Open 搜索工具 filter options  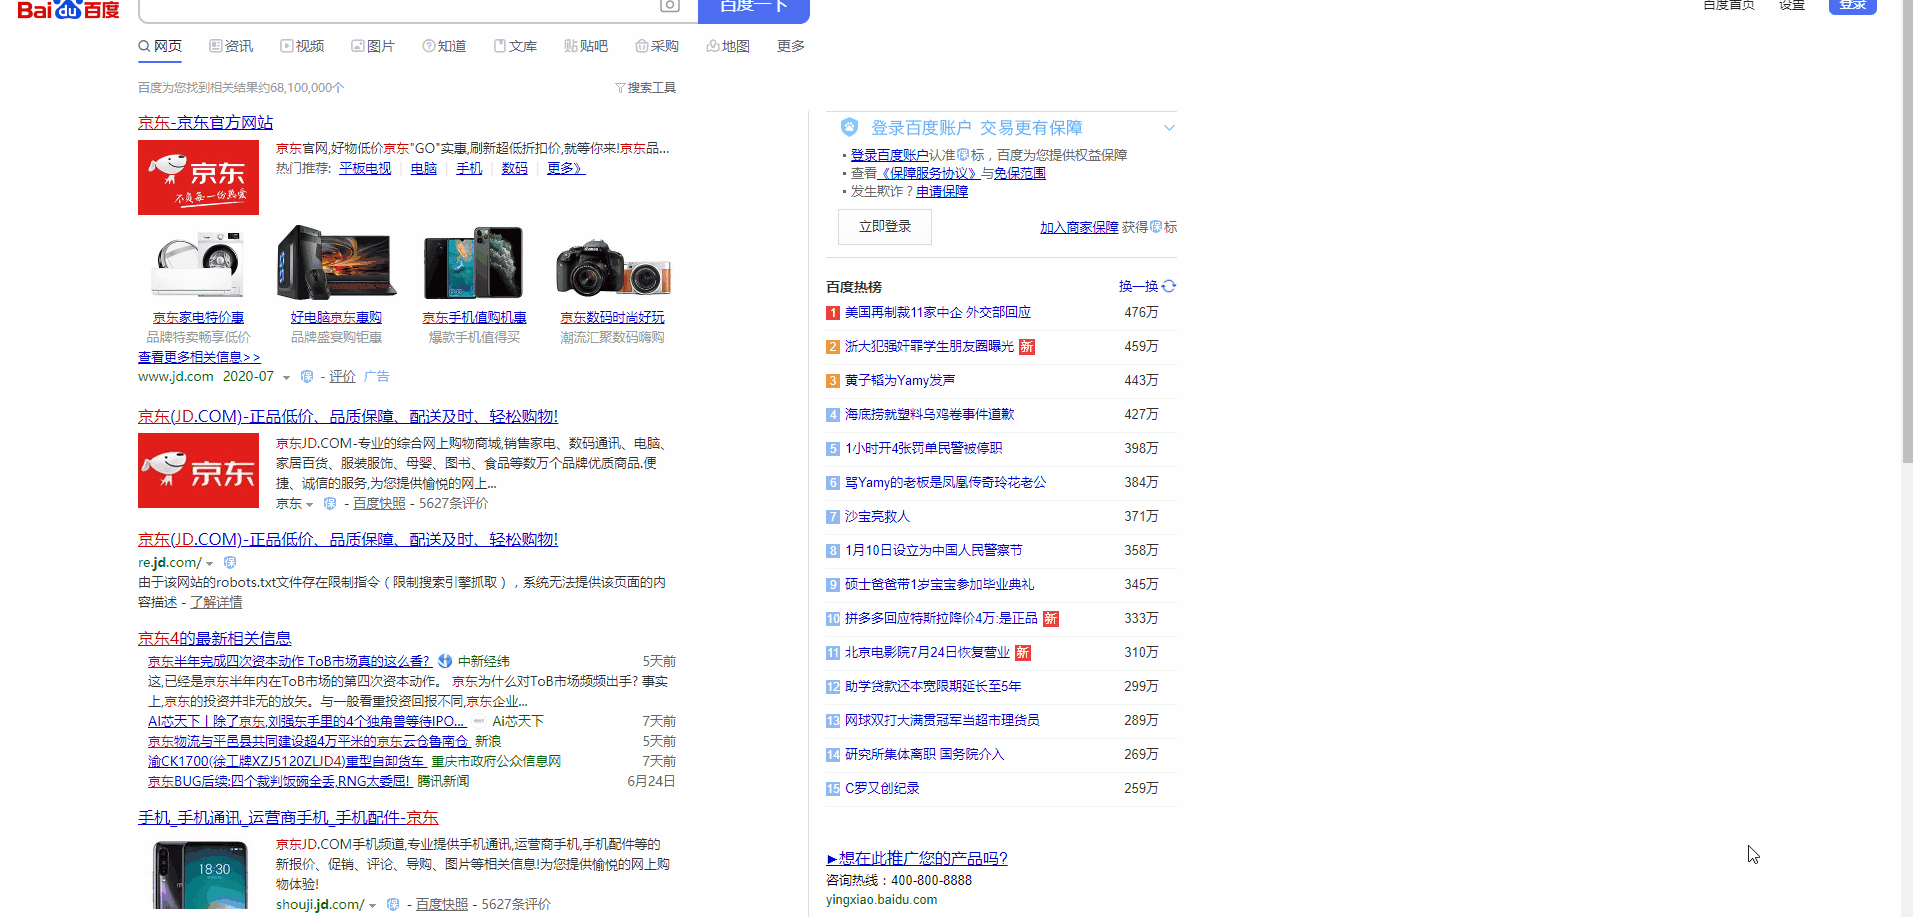(652, 88)
